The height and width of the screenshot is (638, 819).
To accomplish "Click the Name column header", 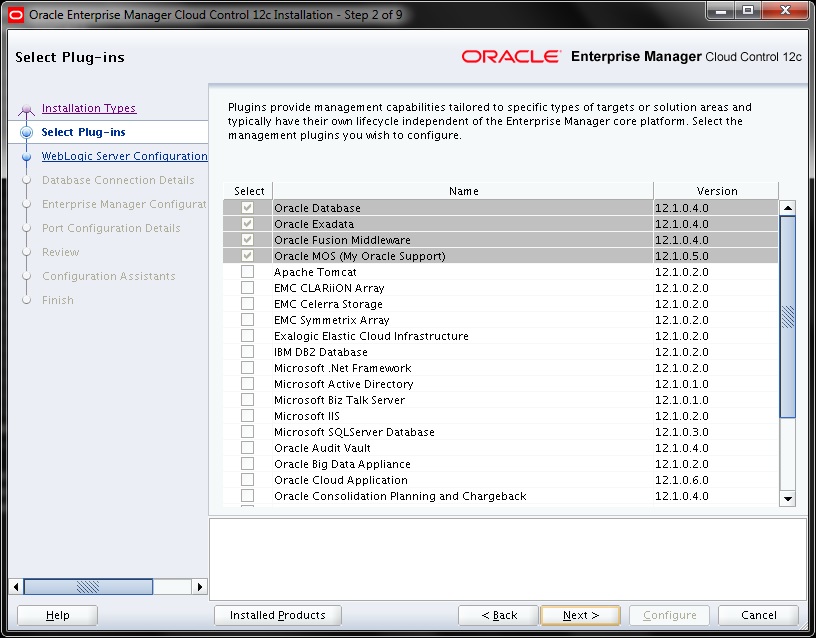I will [463, 191].
